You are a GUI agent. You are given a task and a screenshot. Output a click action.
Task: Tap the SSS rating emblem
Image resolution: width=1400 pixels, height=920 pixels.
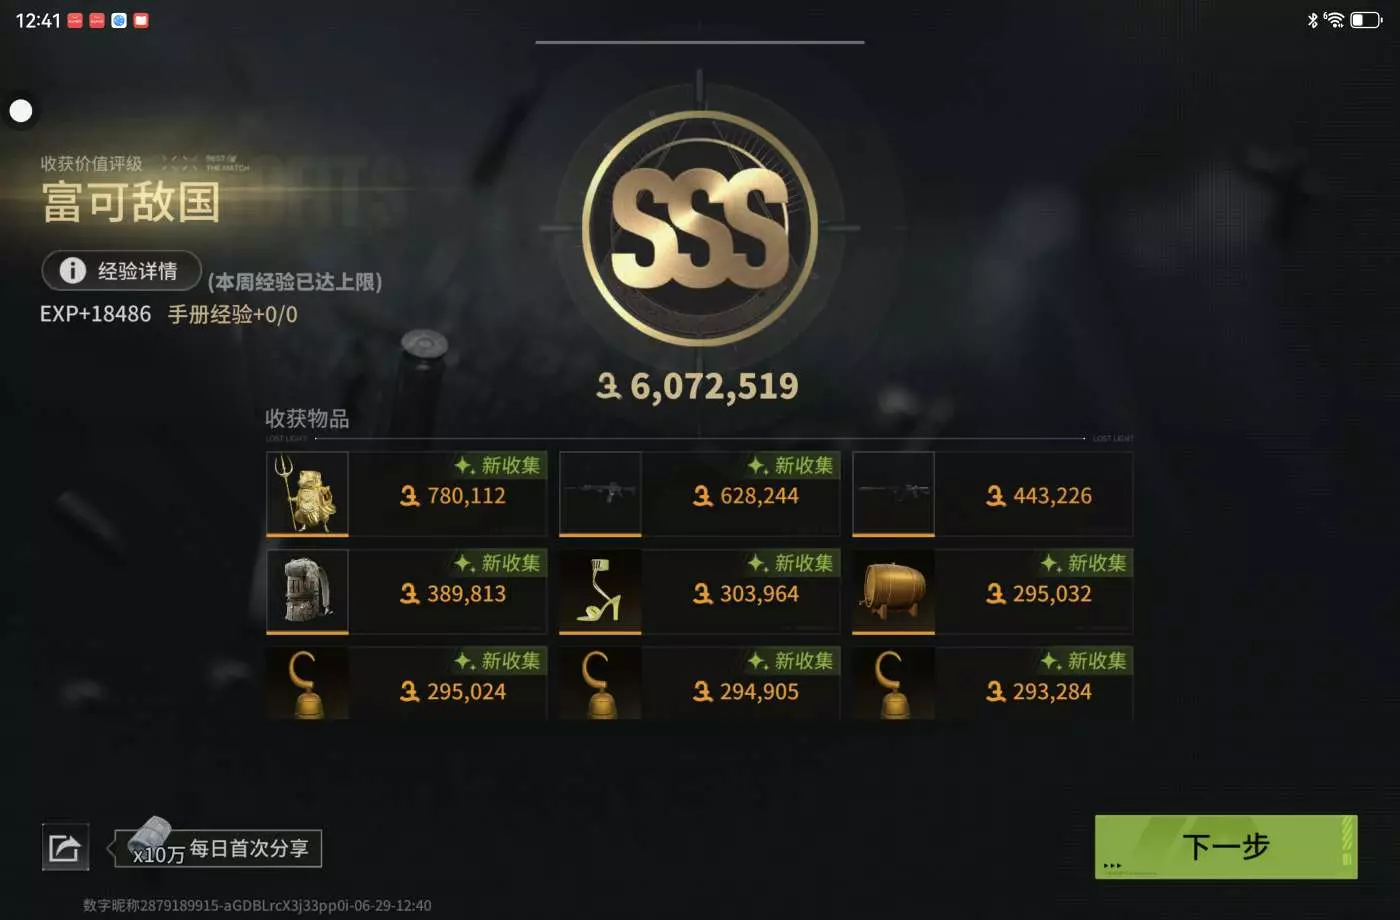click(700, 228)
